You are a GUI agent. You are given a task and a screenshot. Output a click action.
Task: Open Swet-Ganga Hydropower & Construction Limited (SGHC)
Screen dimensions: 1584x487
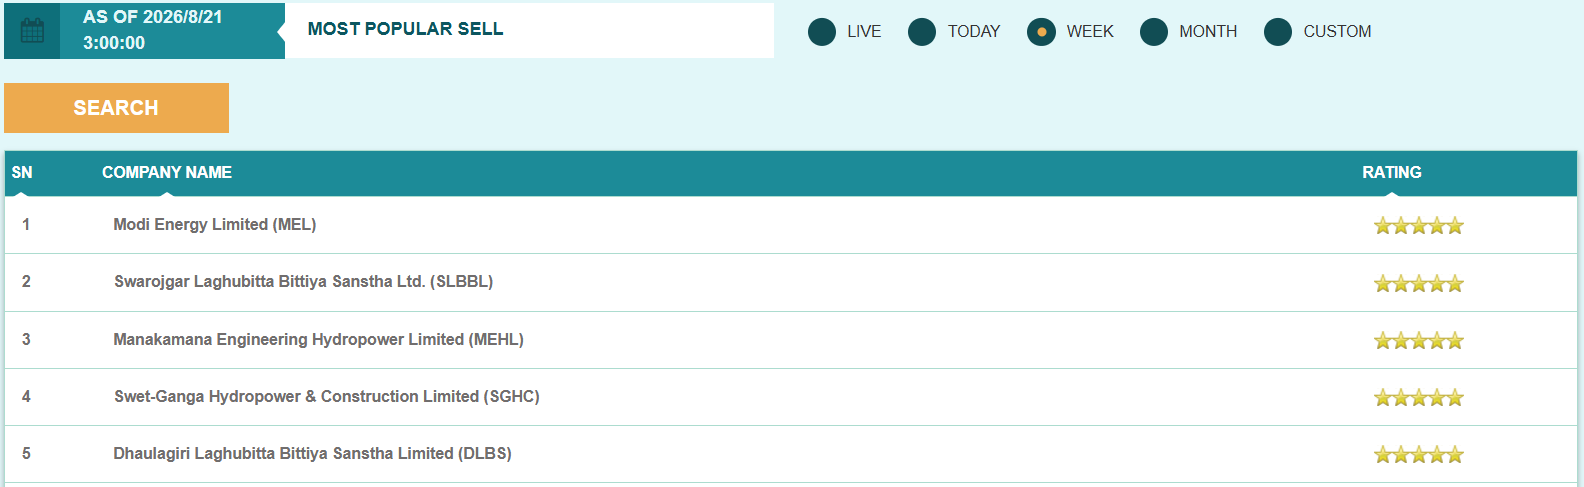(x=326, y=396)
